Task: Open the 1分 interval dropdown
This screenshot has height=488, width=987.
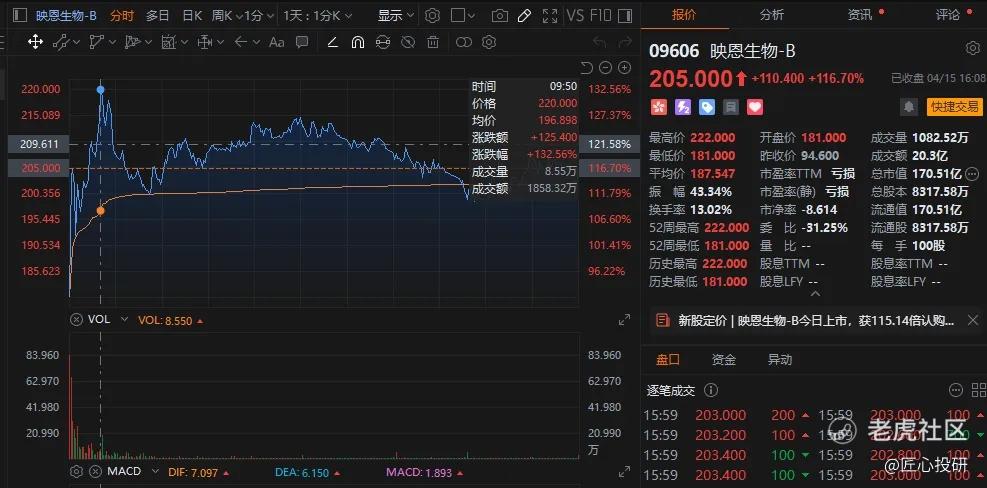Action: [x=259, y=16]
